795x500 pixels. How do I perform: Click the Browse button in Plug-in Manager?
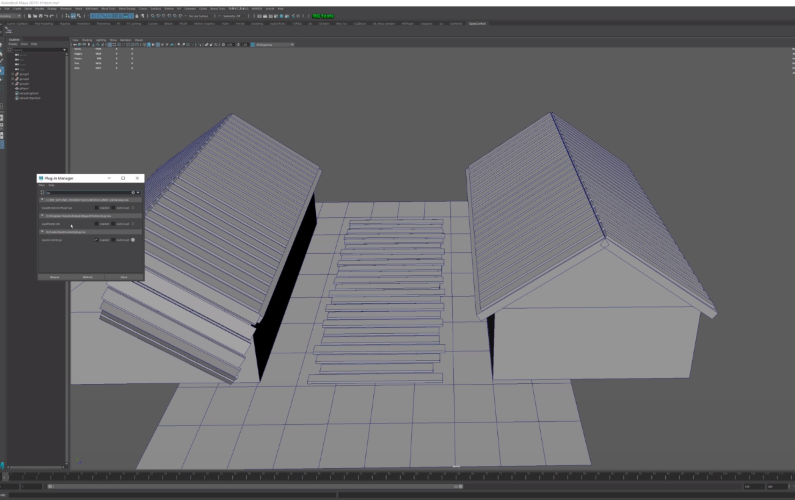click(x=55, y=277)
